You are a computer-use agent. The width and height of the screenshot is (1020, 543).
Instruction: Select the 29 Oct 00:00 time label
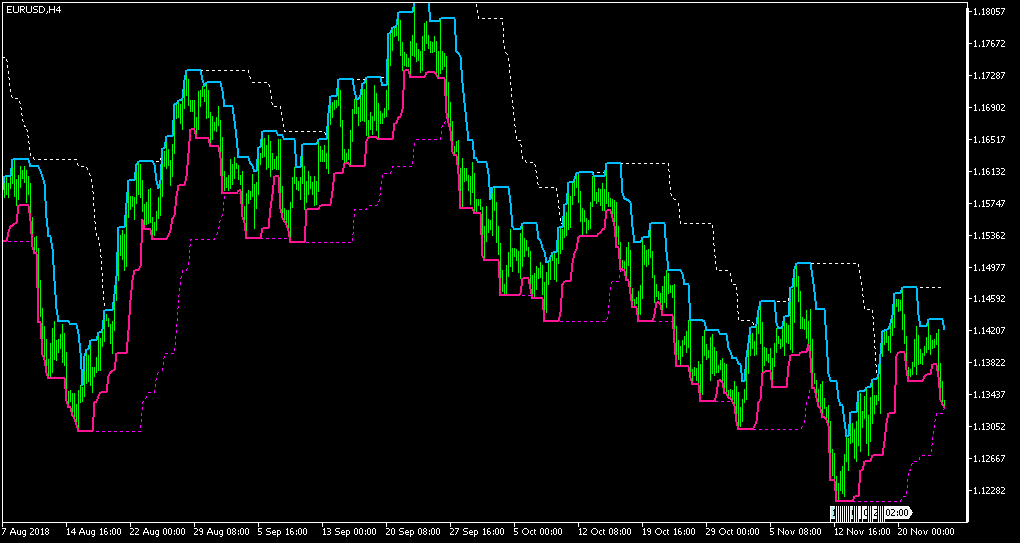[733, 531]
